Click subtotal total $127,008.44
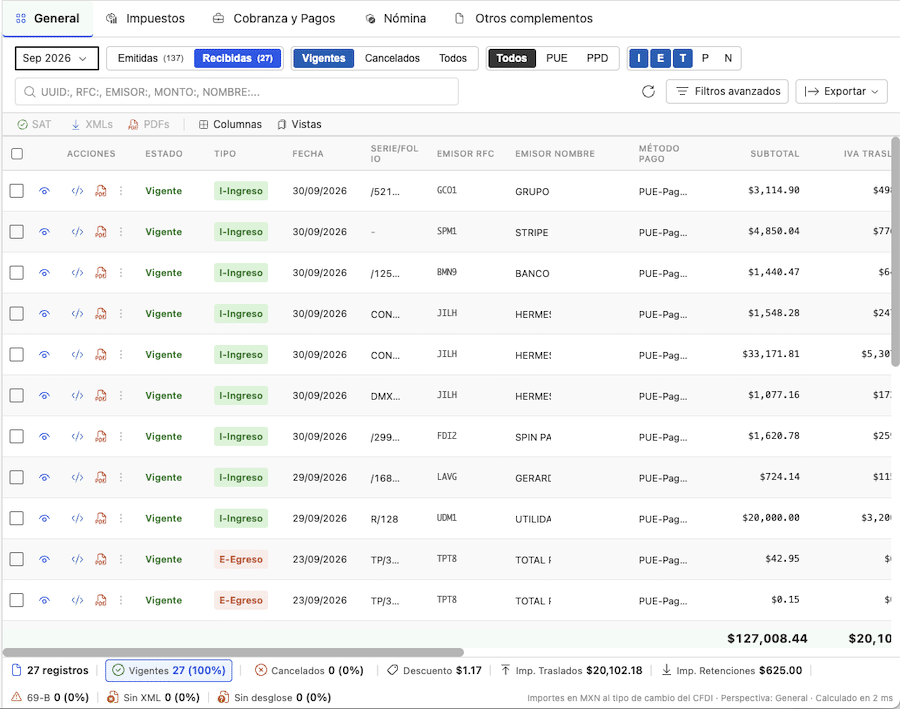900x709 pixels. point(767,638)
